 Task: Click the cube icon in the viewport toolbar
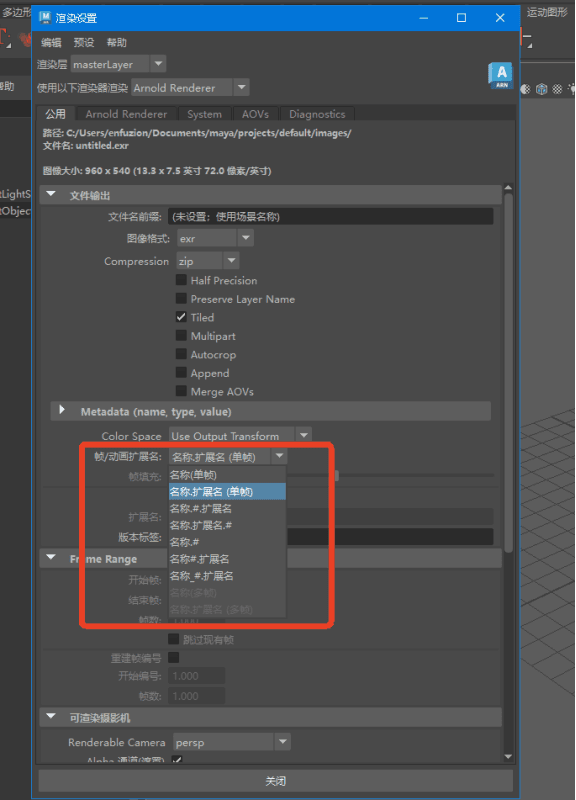(x=541, y=89)
